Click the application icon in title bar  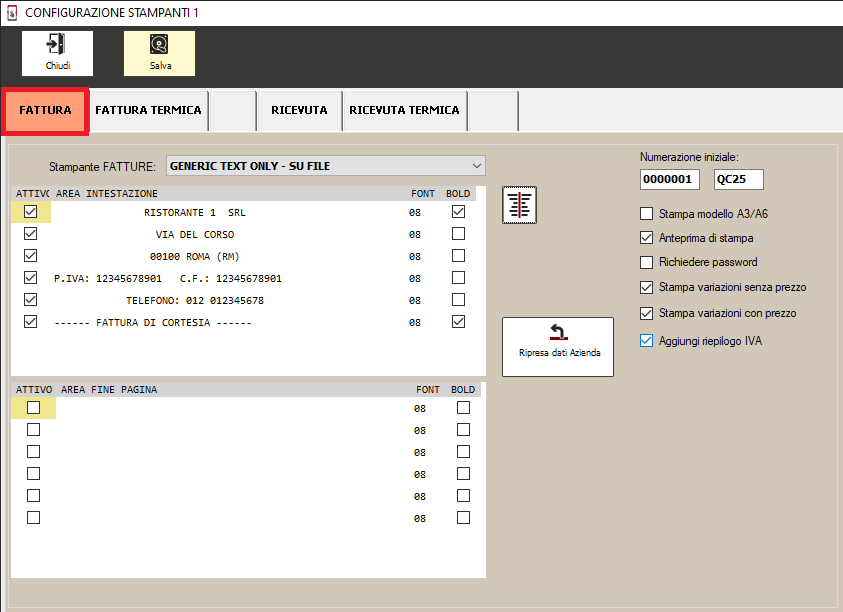13,13
